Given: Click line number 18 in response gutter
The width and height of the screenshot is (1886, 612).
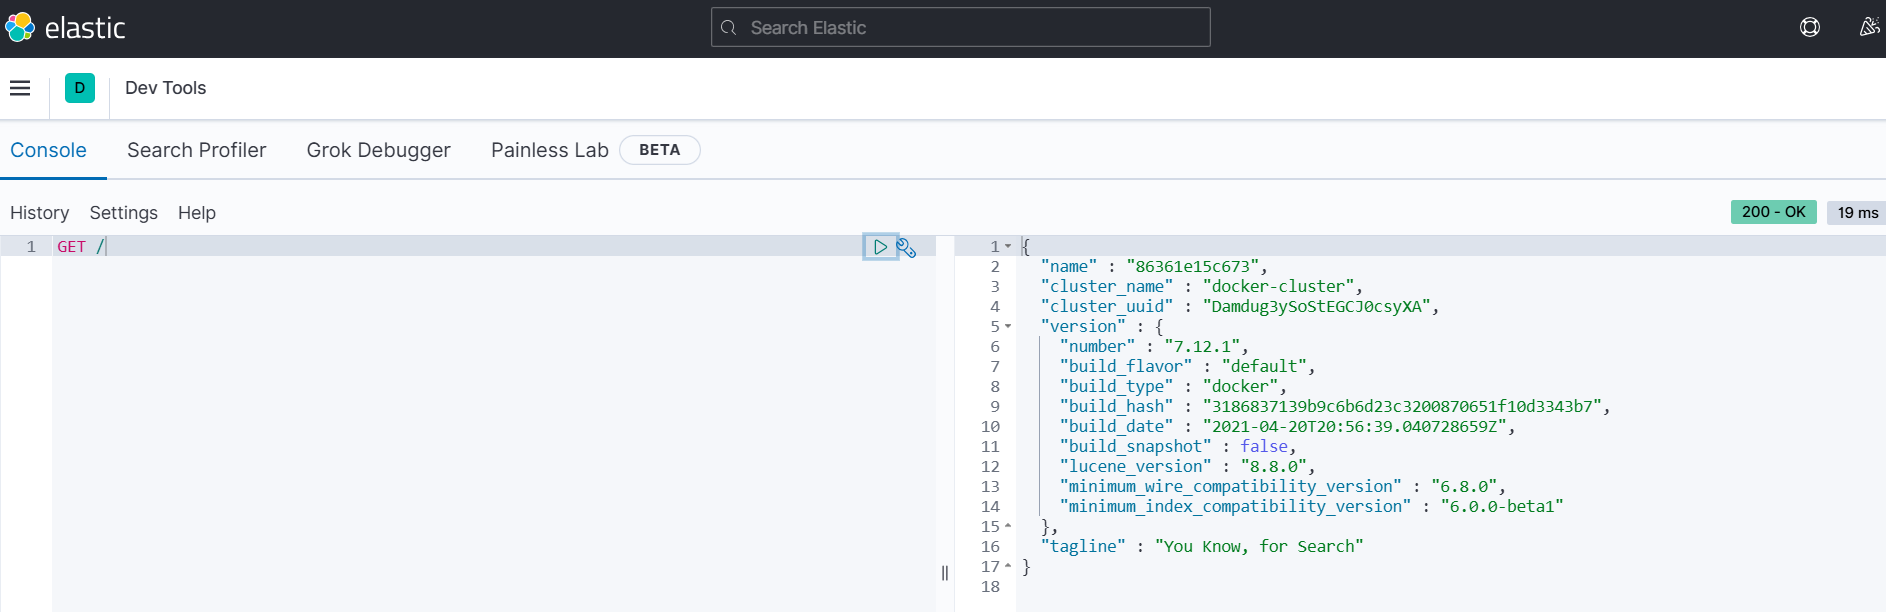Looking at the screenshot, I should coord(990,586).
